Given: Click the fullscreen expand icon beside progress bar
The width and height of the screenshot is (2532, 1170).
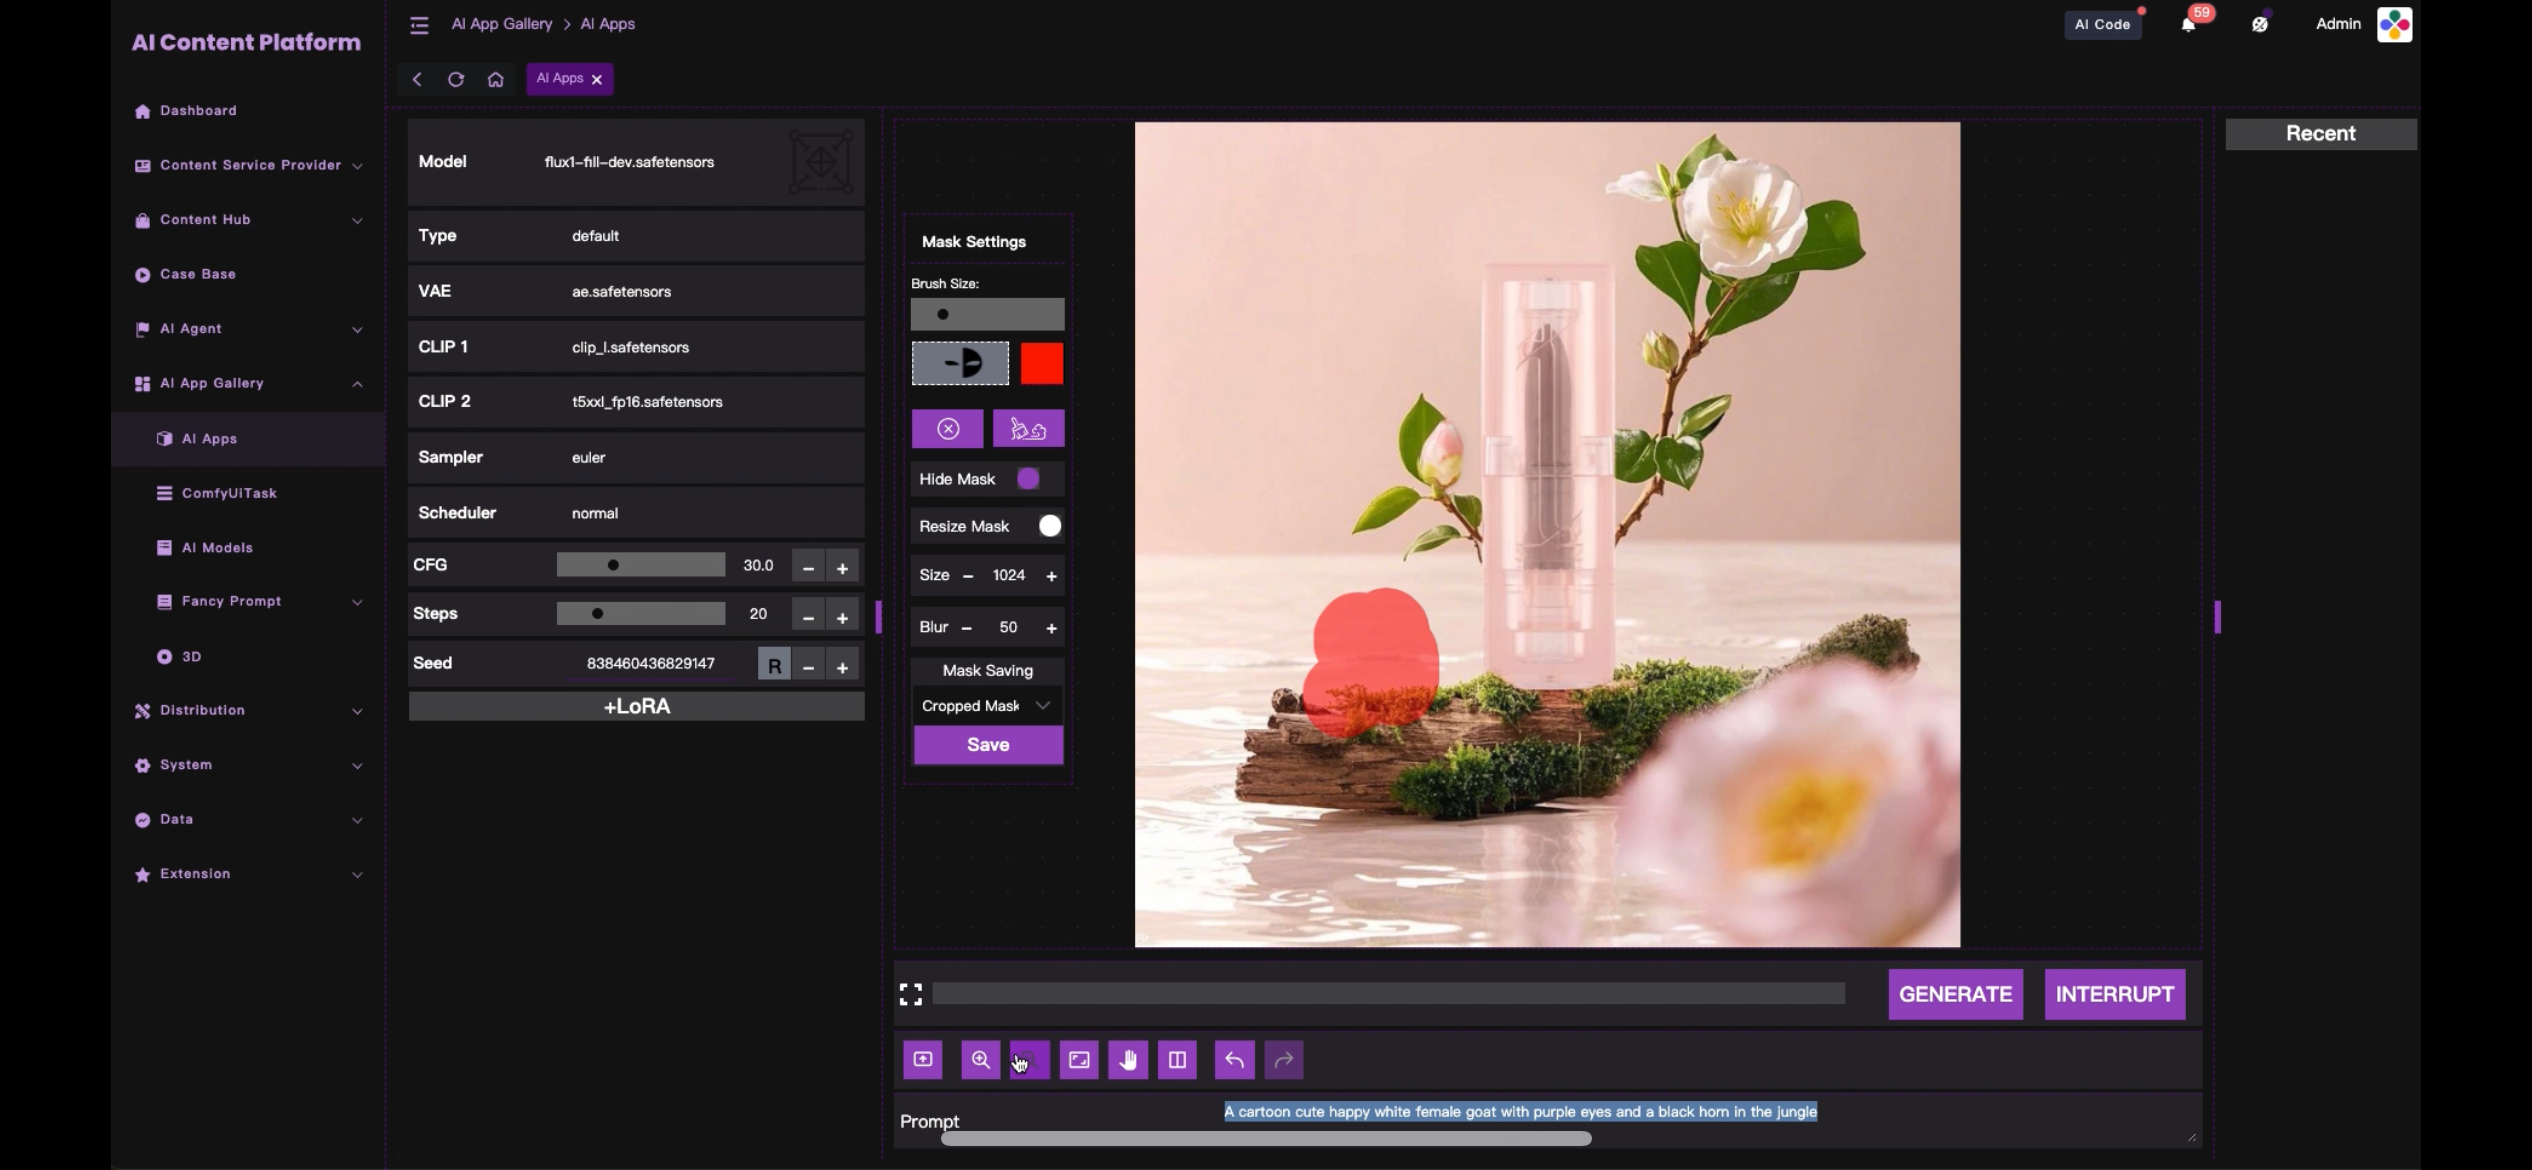Looking at the screenshot, I should click(910, 994).
